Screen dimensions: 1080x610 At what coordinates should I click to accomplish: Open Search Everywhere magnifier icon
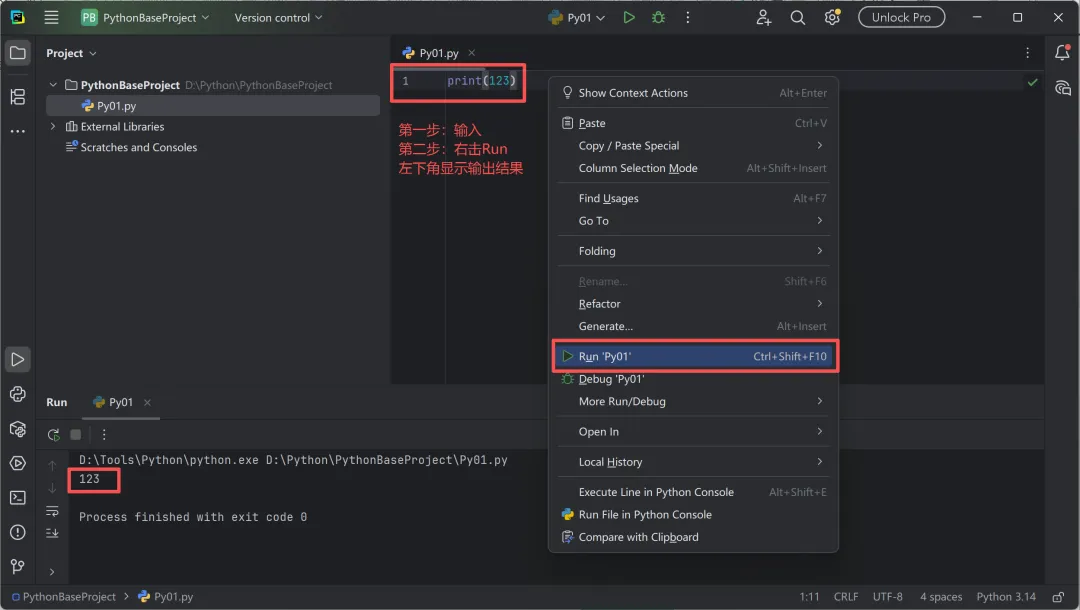pyautogui.click(x=798, y=17)
